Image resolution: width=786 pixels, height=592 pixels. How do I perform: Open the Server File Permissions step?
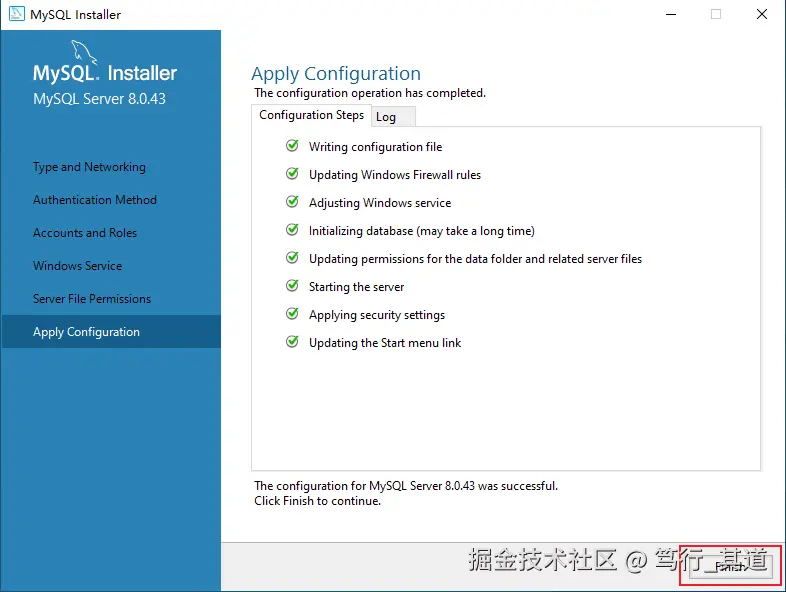(92, 299)
